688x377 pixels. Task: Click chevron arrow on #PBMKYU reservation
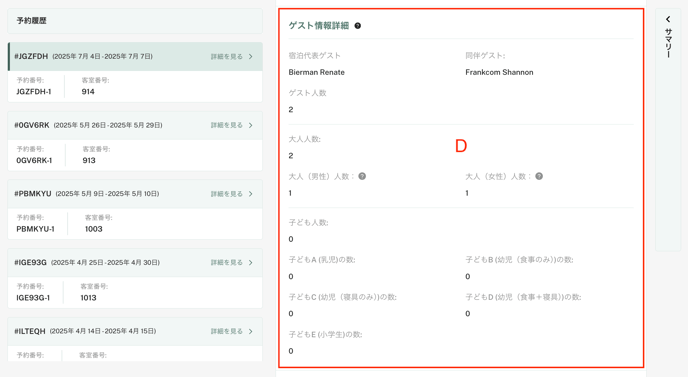(251, 194)
